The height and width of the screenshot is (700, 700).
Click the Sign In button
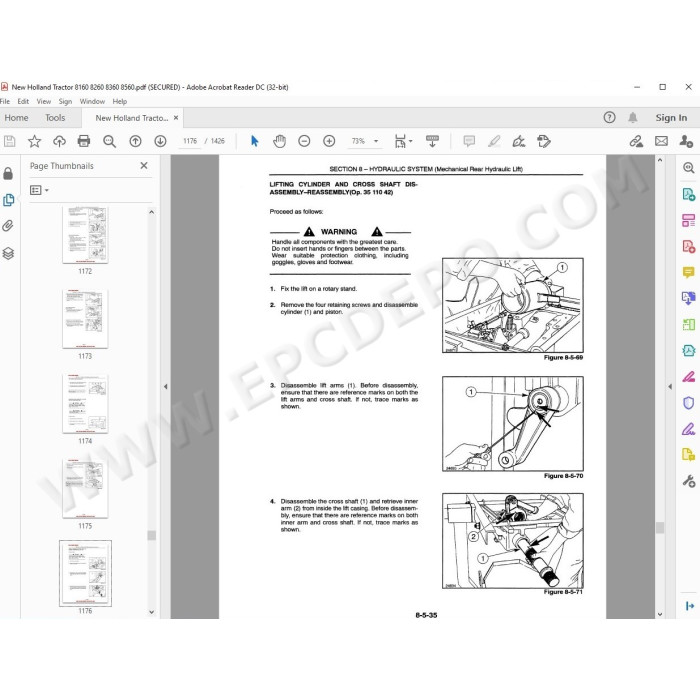[671, 117]
